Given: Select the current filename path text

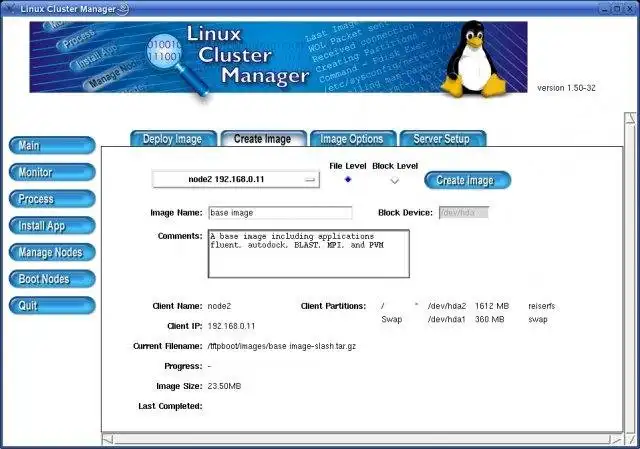Looking at the screenshot, I should [282, 346].
